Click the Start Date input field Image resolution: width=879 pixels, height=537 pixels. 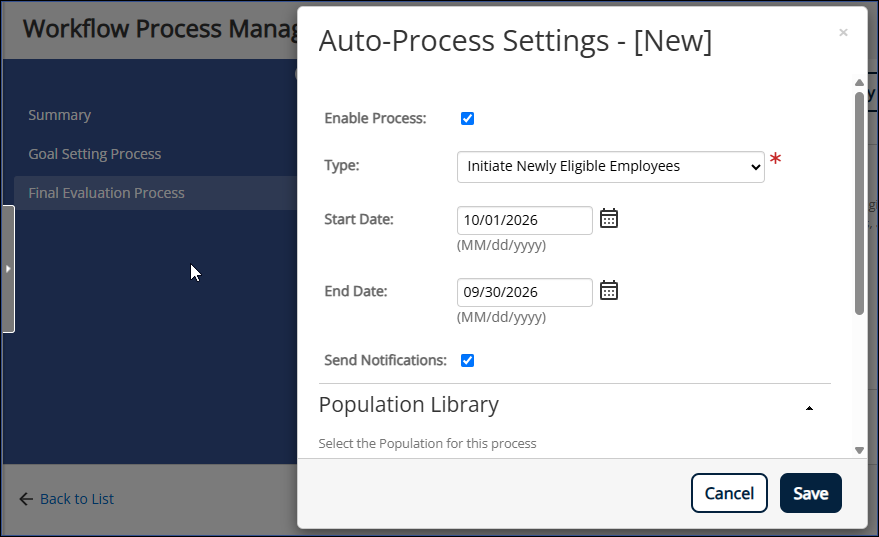(525, 220)
